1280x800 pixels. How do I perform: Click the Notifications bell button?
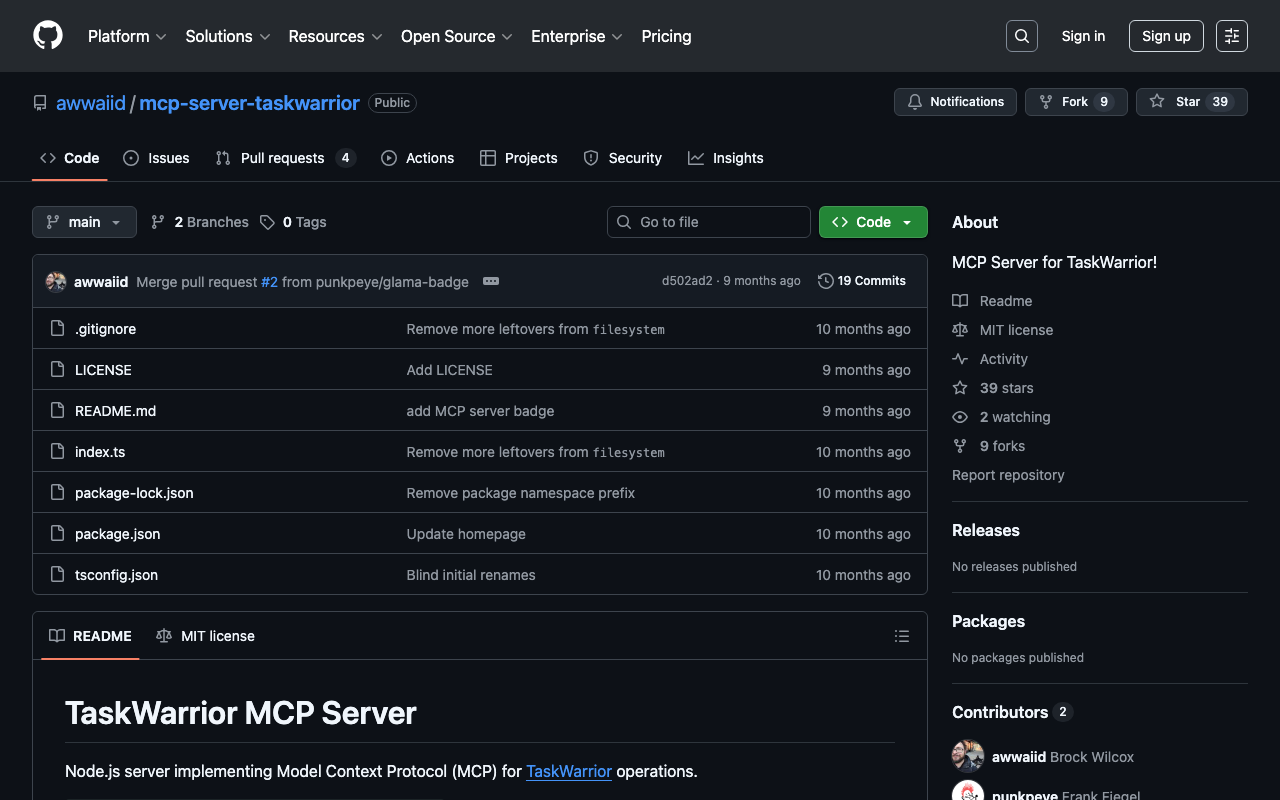[955, 102]
